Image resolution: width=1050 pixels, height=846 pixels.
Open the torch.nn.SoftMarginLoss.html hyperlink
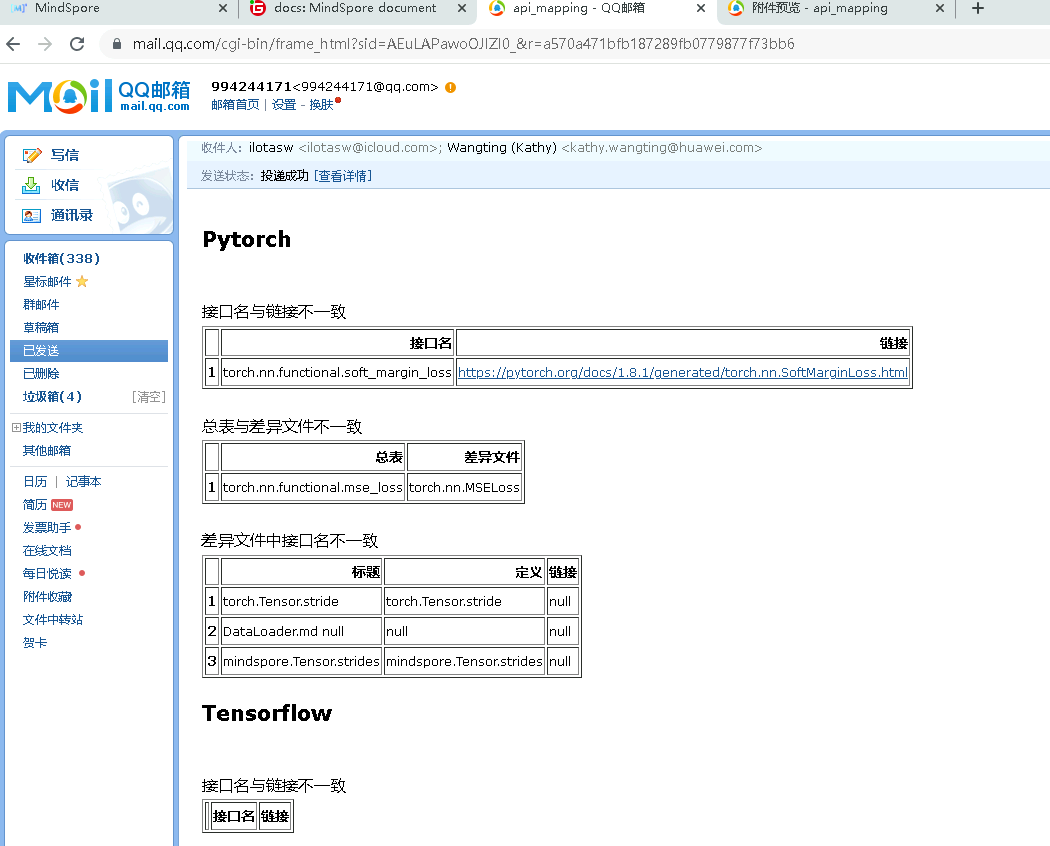coord(683,372)
